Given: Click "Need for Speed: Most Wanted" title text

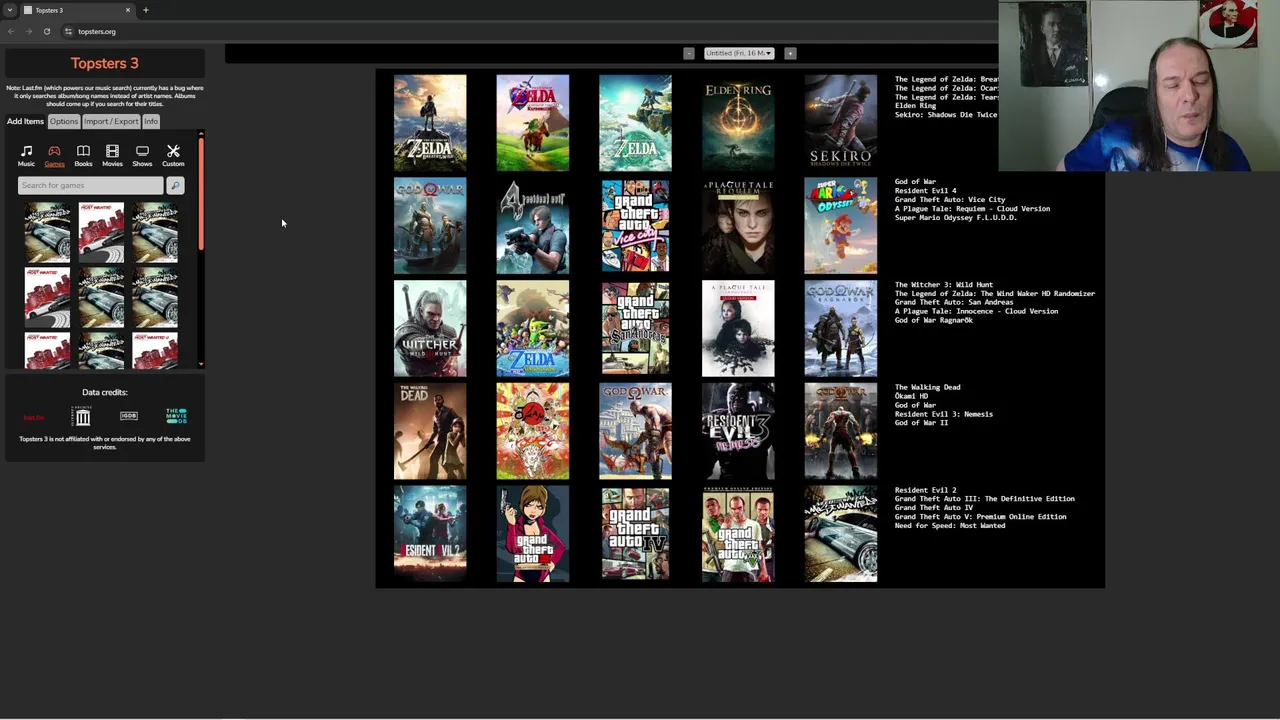Looking at the screenshot, I should click(950, 526).
